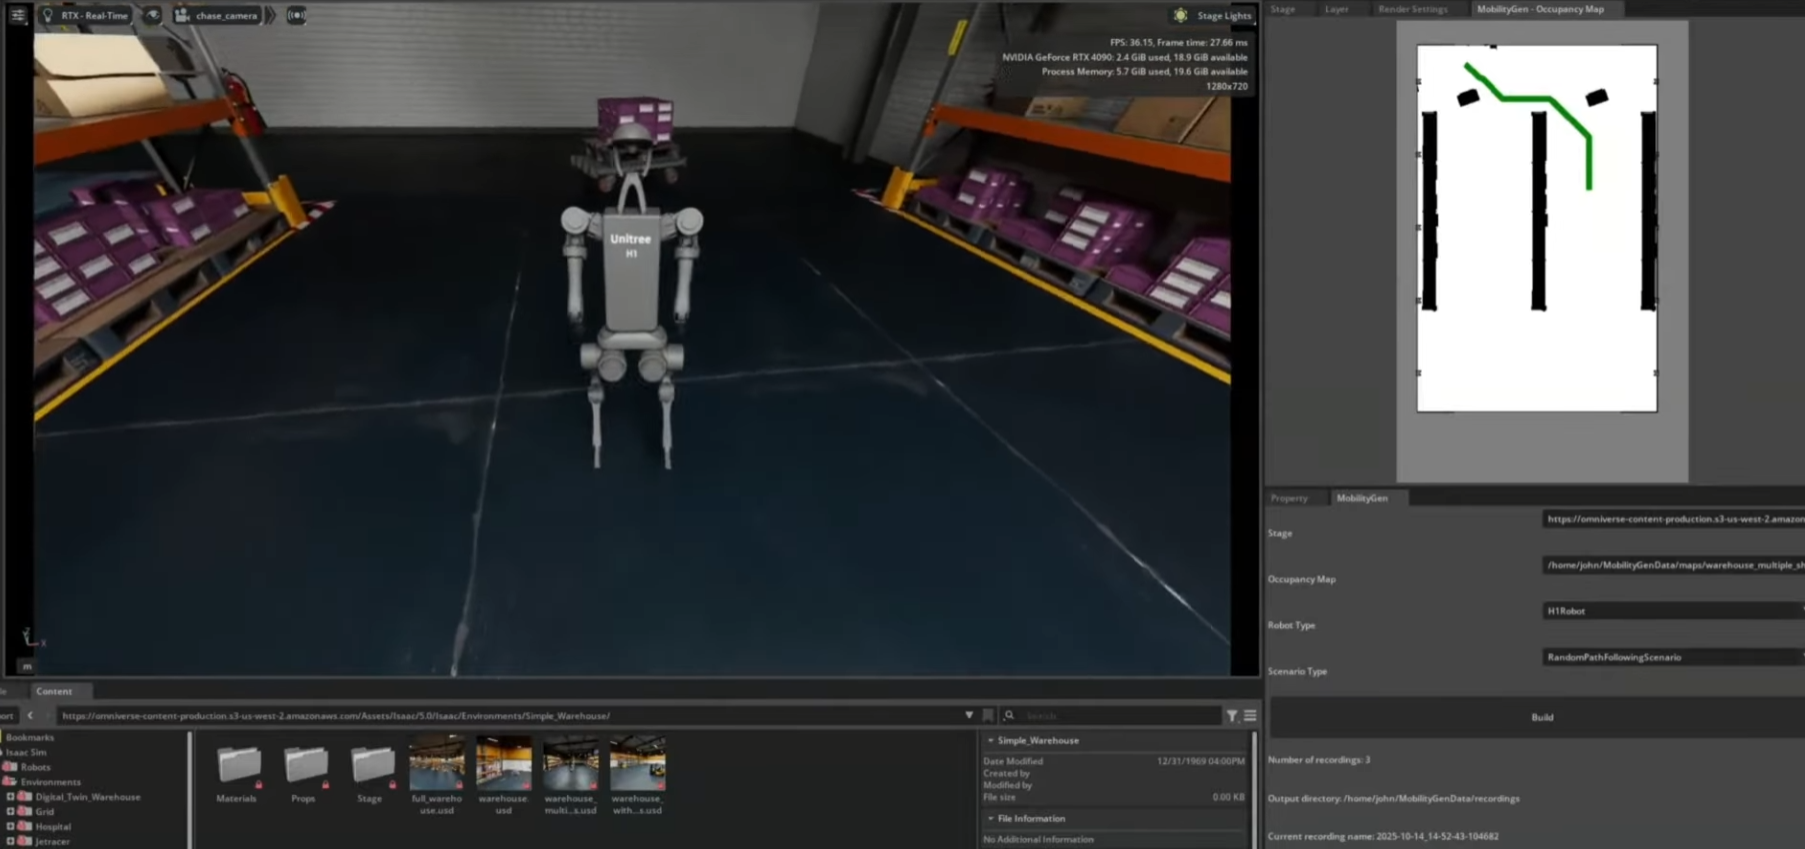Click the File size value 0.00 KB

(x=1229, y=798)
